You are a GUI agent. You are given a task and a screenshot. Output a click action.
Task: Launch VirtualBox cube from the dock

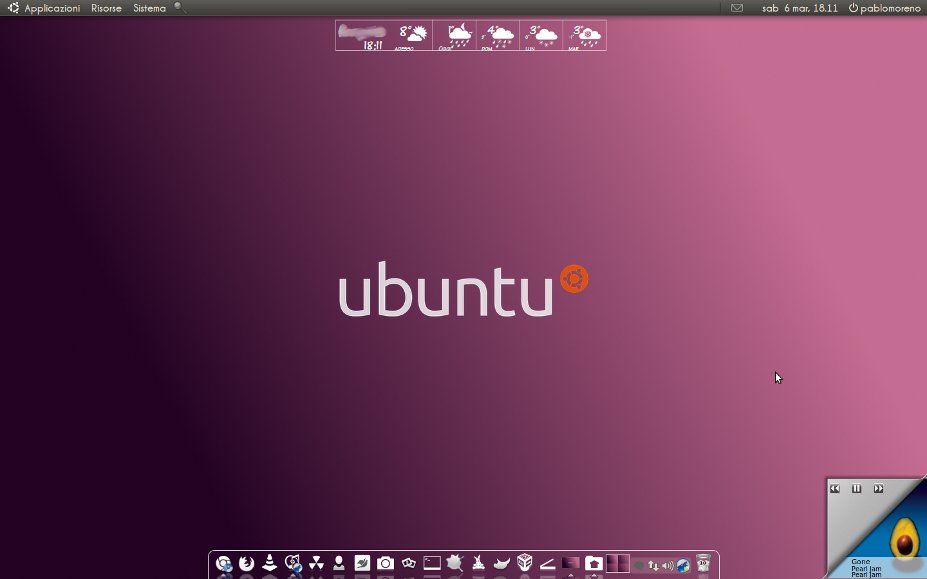pyautogui.click(x=524, y=562)
